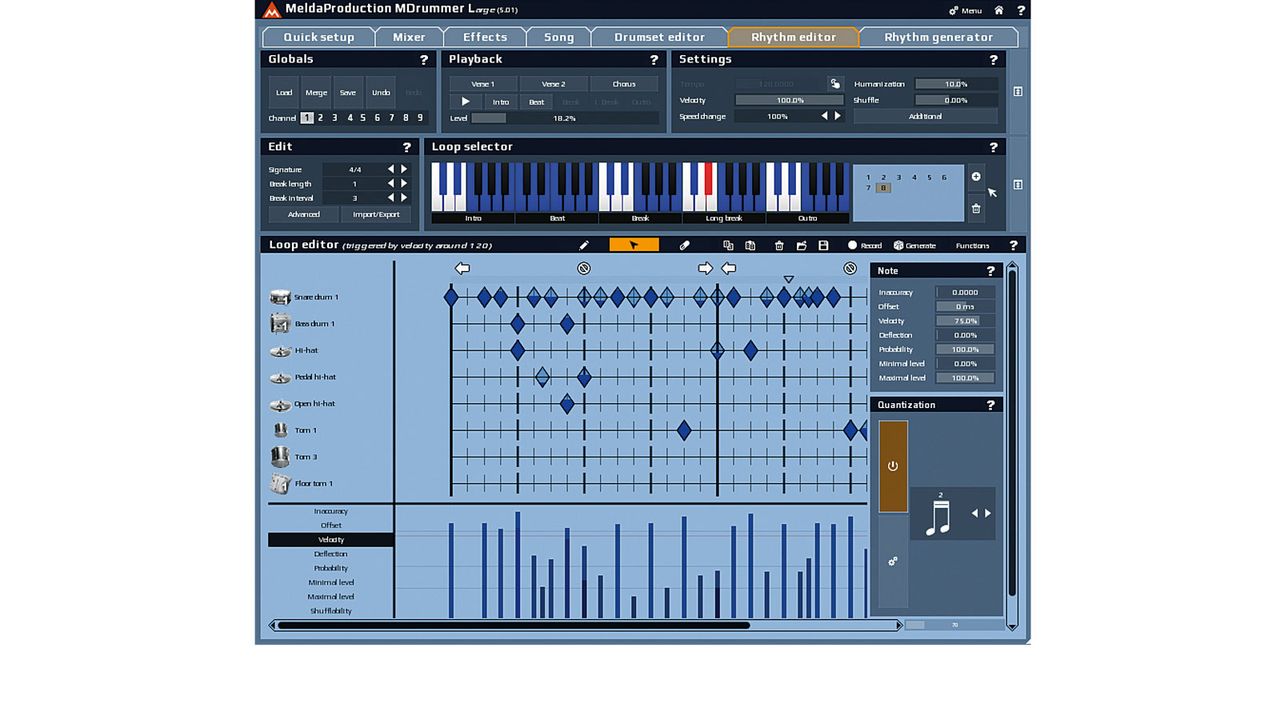This screenshot has height=720, width=1280.
Task: Select channel 5
Action: 363,118
